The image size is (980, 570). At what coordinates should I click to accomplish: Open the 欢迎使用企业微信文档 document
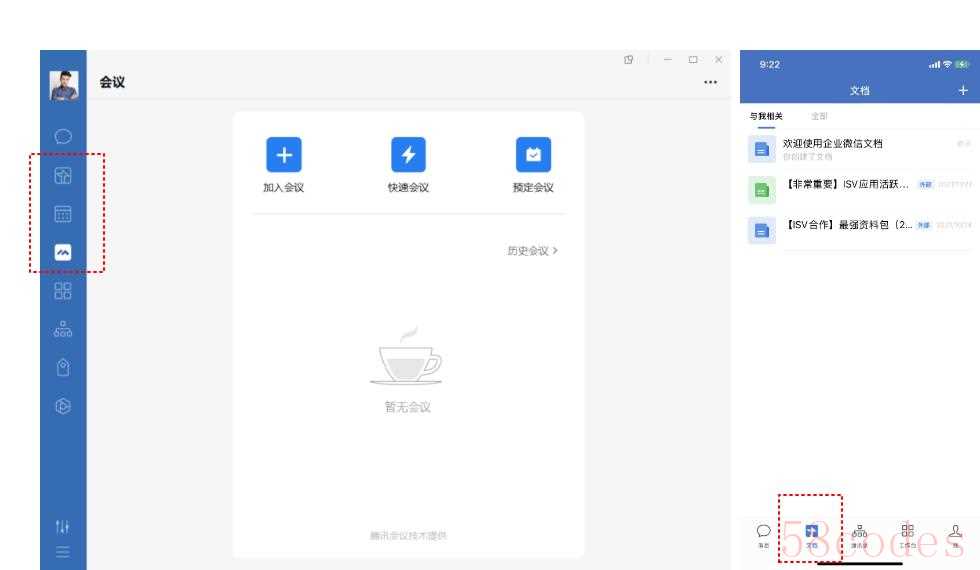(860, 149)
